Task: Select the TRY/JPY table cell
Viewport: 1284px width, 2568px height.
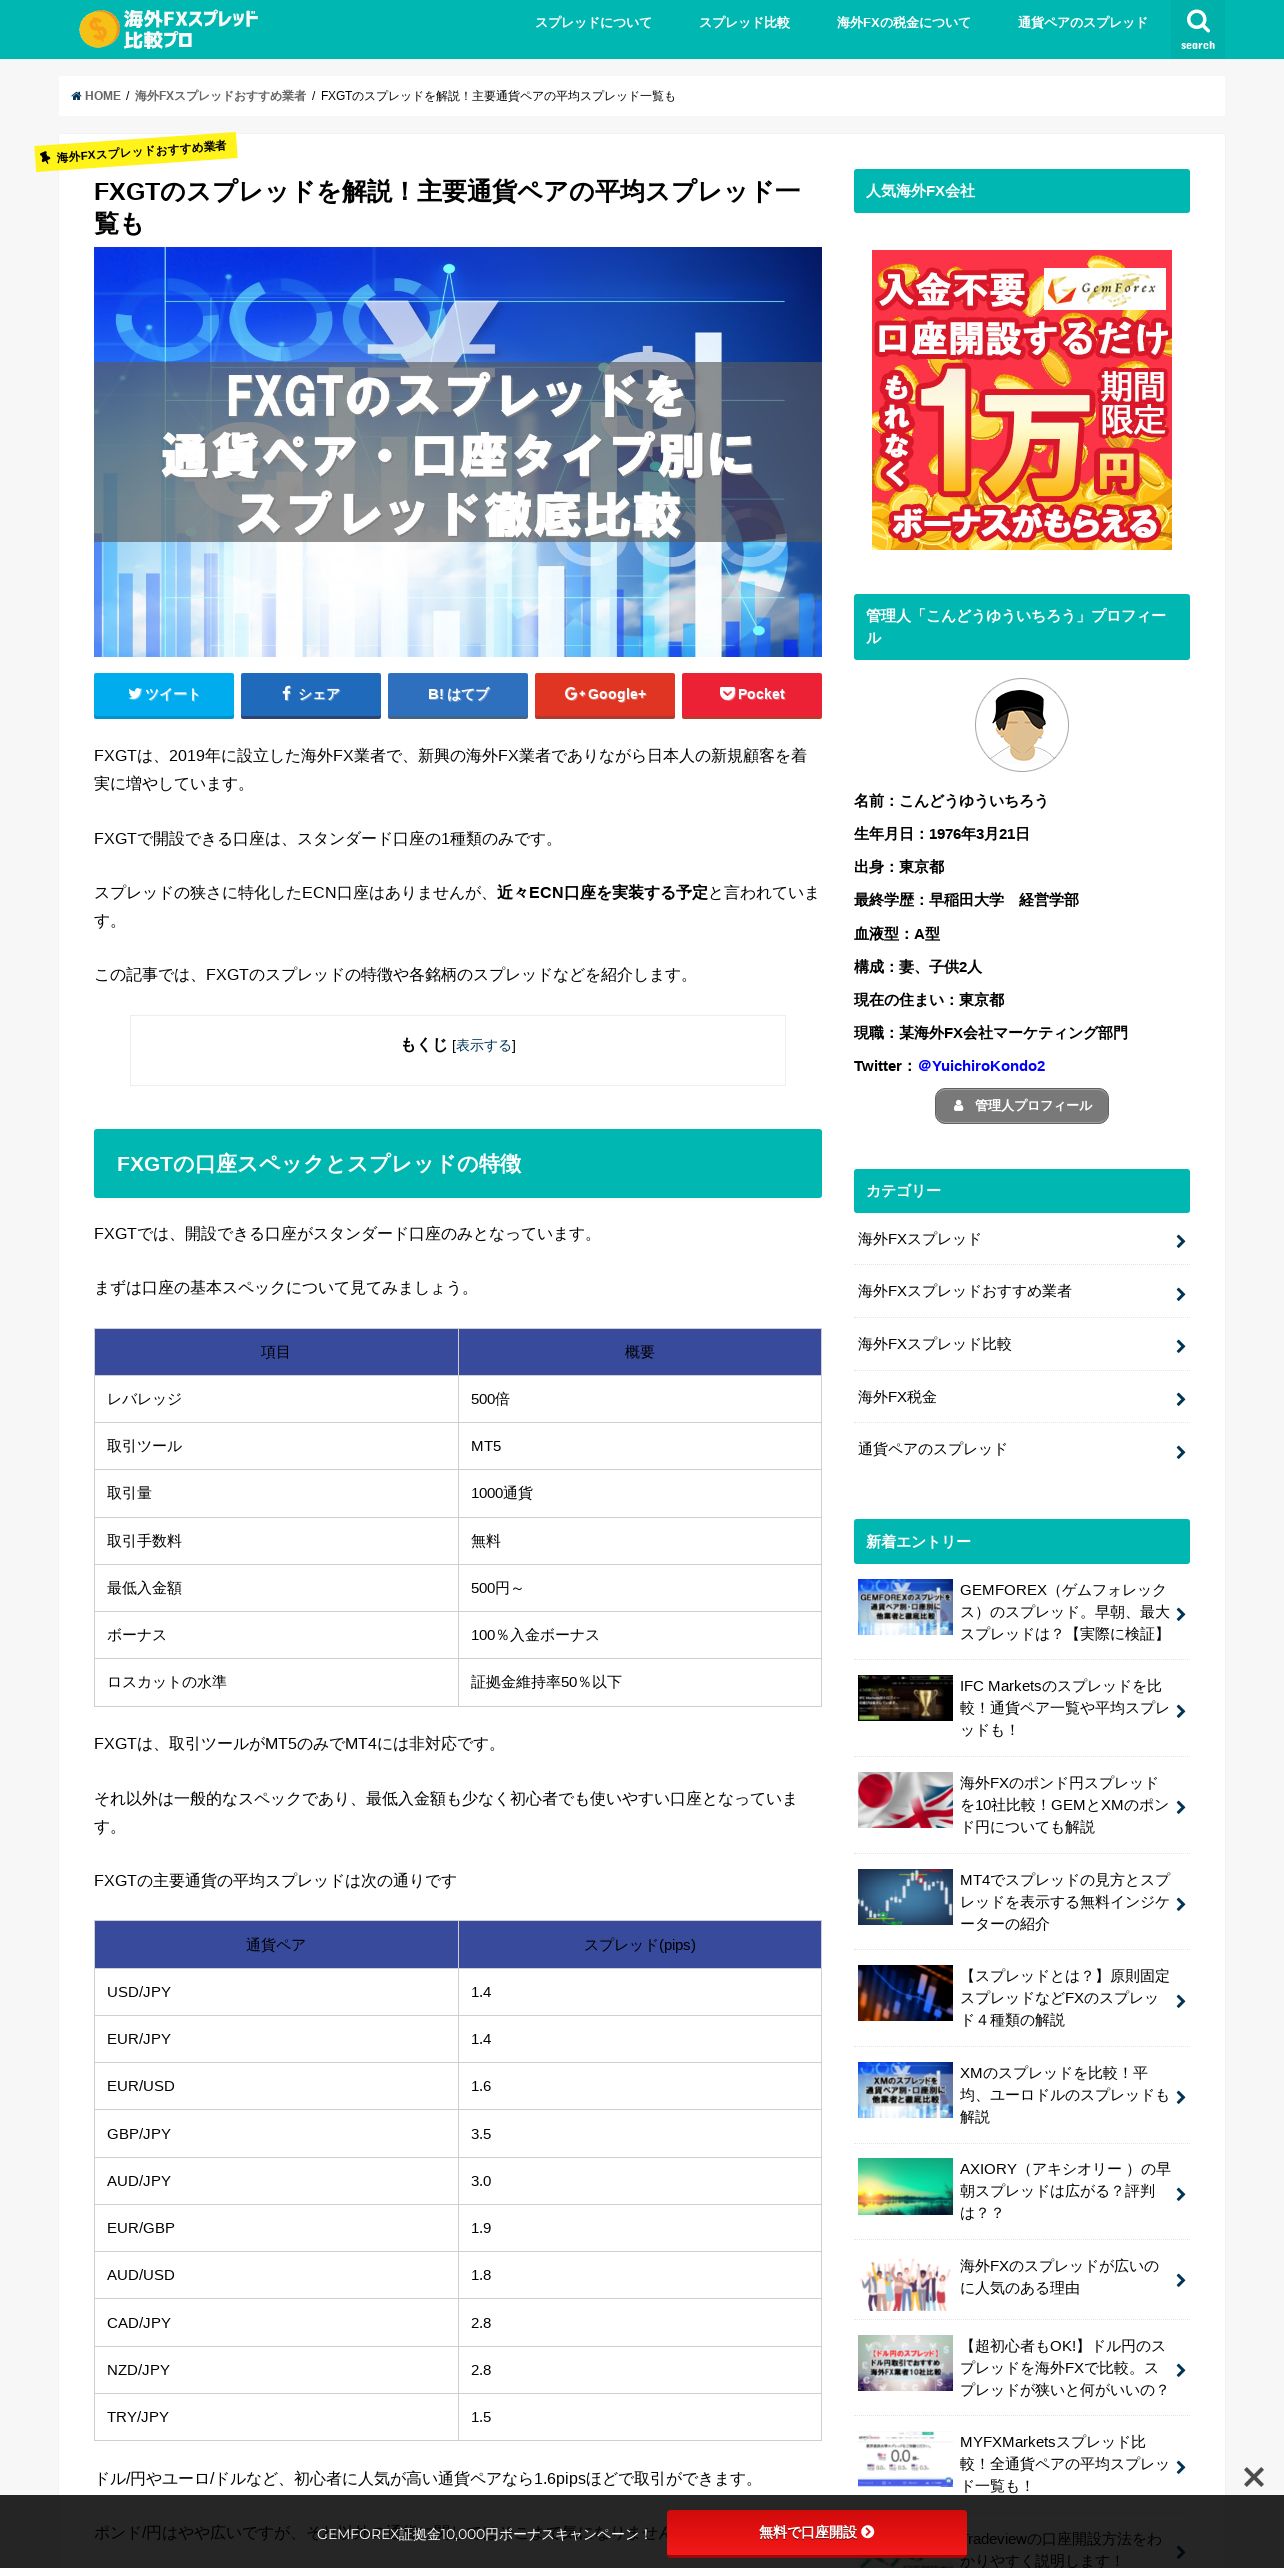Action: [x=276, y=2417]
